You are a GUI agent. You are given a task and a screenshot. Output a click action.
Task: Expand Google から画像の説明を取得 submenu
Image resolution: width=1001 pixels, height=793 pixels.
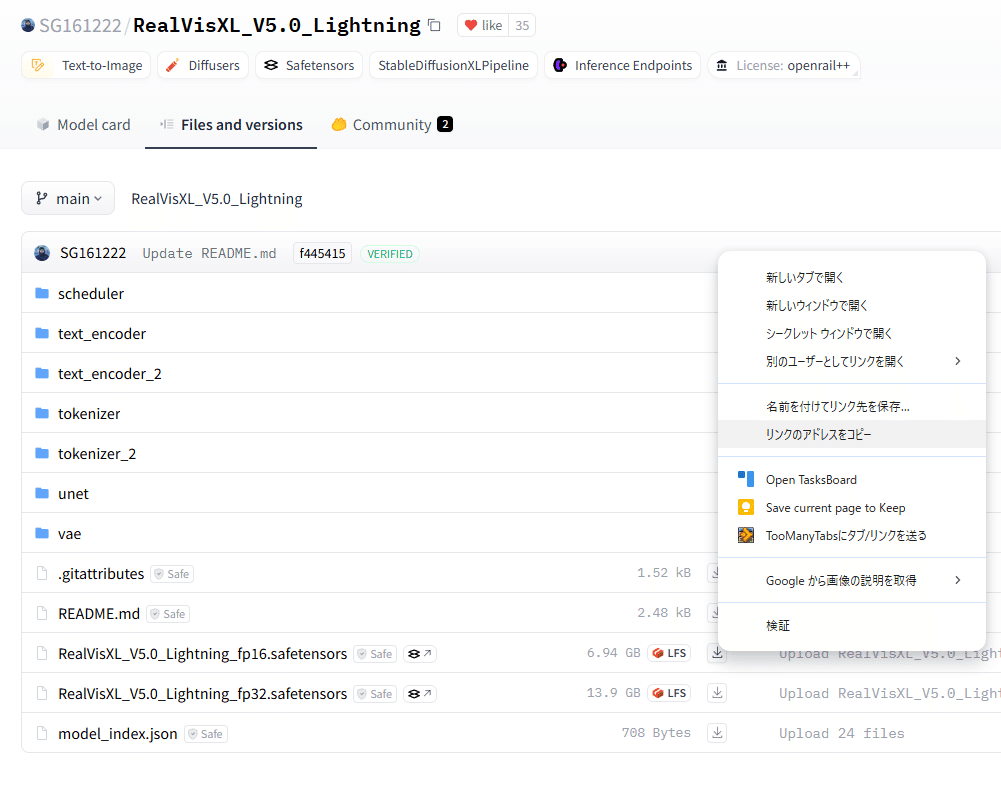(x=852, y=580)
